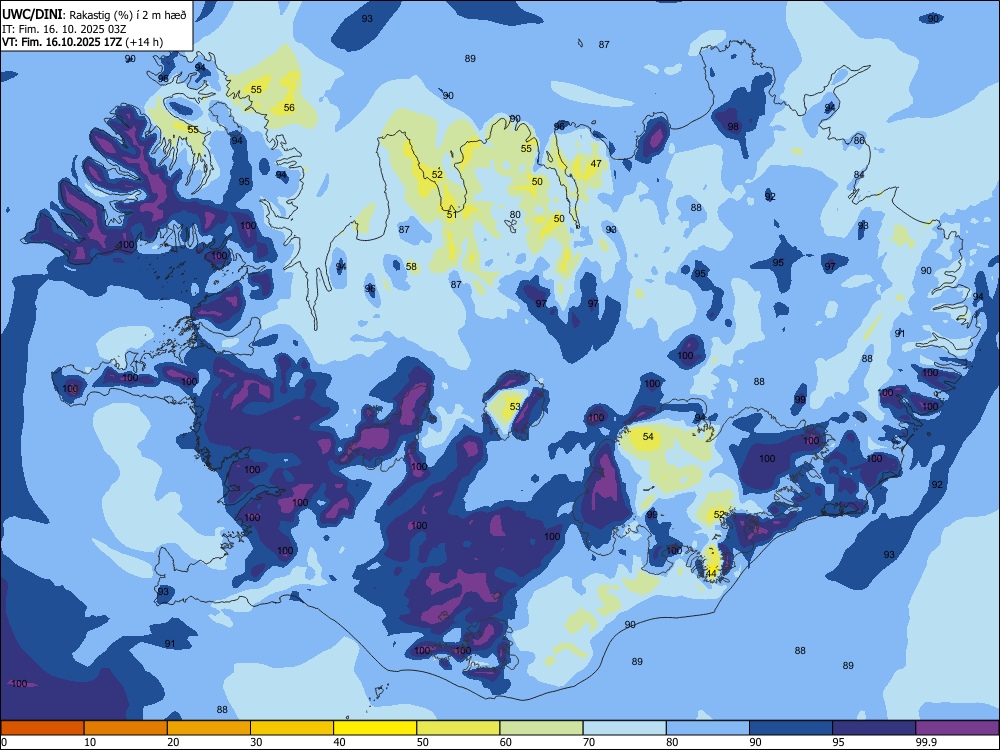Select the '54' humidity value on the map

pos(648,436)
